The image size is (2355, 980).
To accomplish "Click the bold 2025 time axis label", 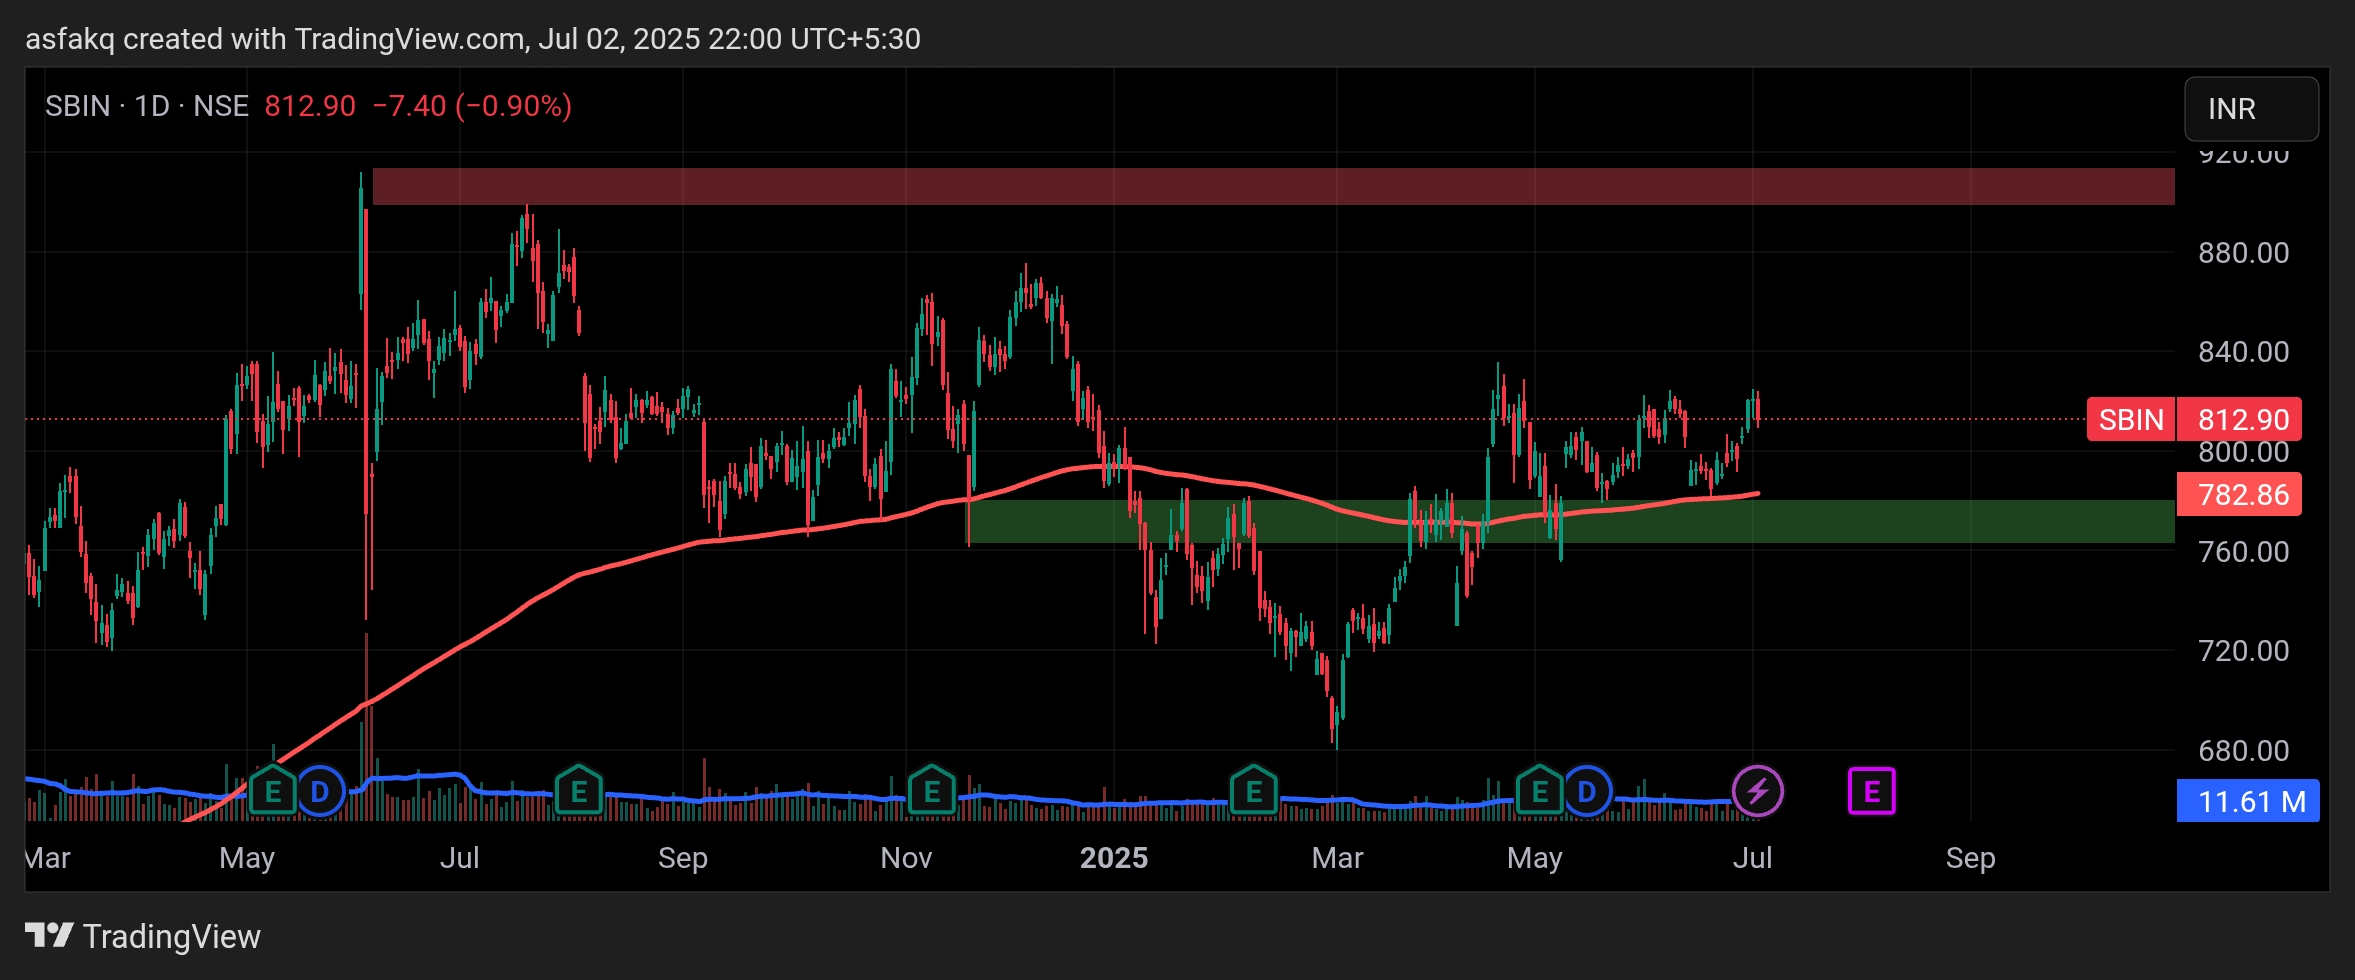I will 1114,858.
